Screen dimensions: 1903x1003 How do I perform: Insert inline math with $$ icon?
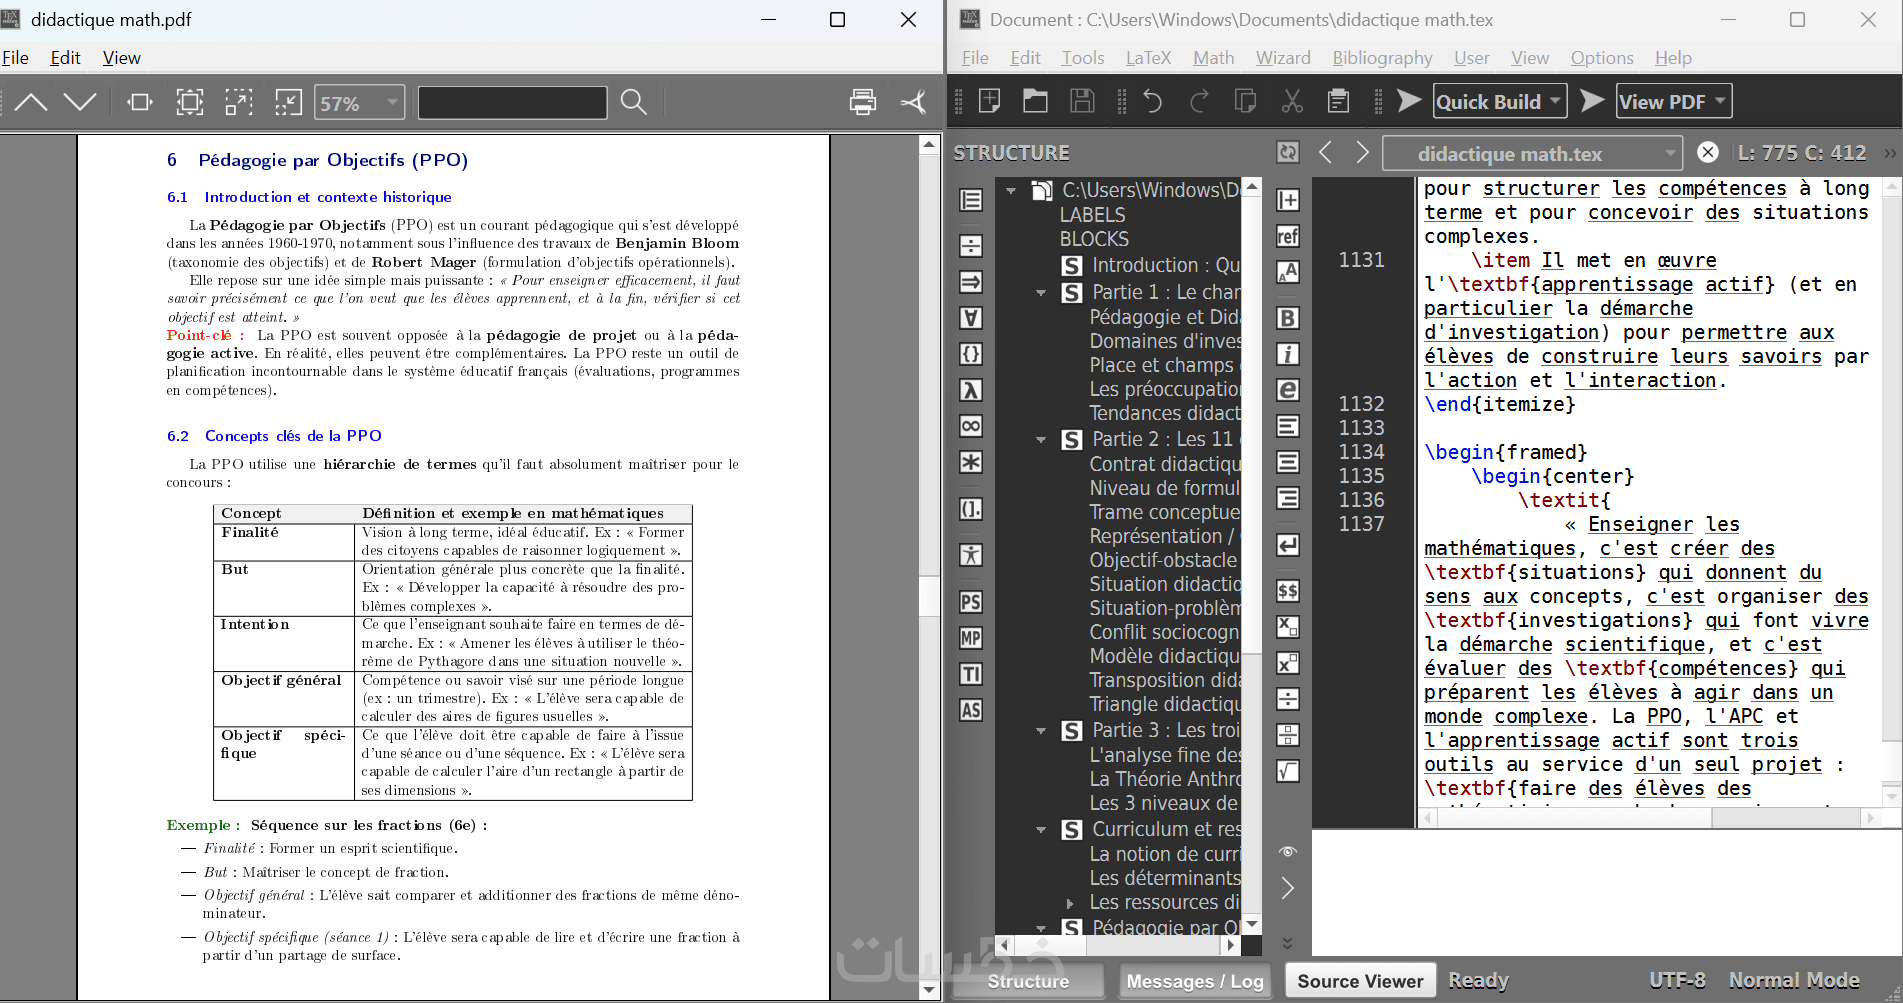[1288, 591]
